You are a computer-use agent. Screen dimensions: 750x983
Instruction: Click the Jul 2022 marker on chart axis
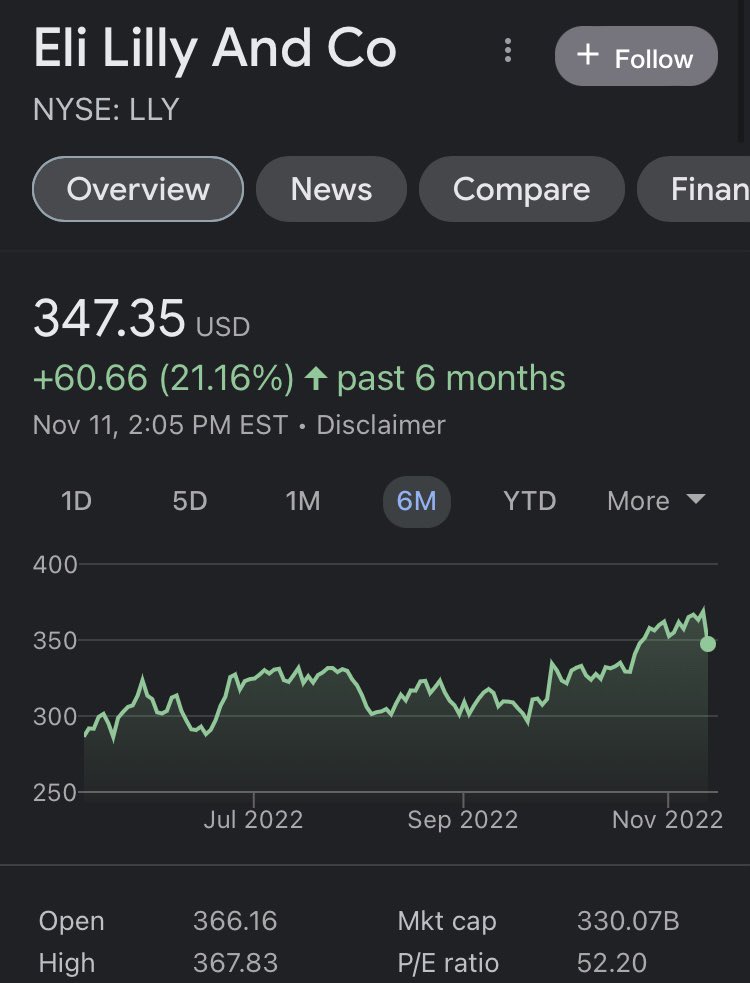pyautogui.click(x=253, y=819)
